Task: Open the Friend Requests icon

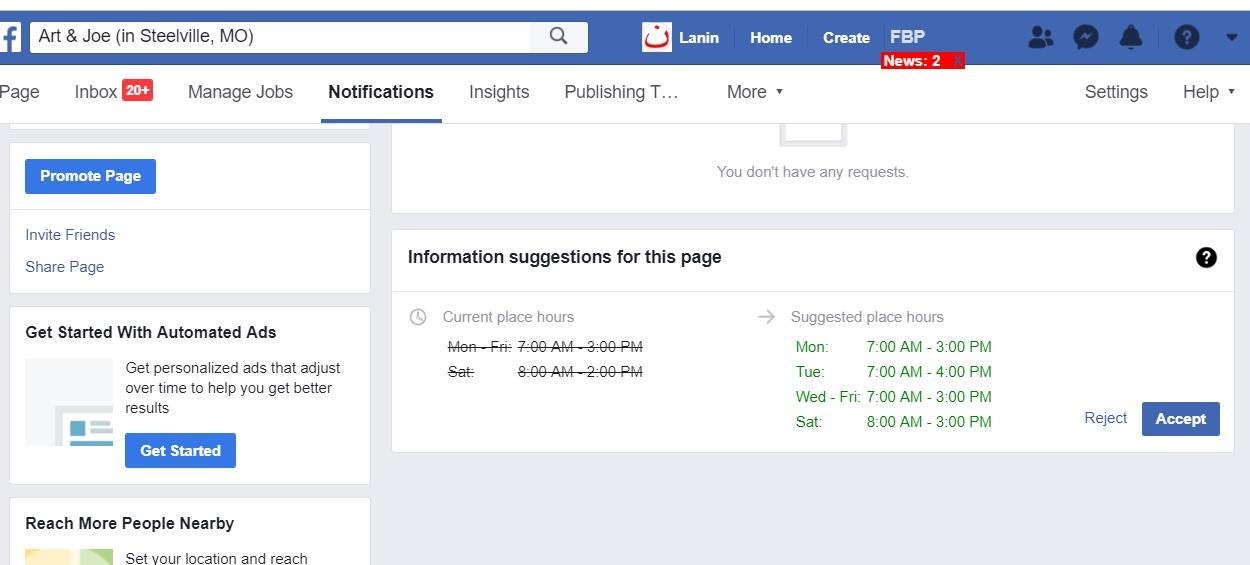Action: (x=1041, y=37)
